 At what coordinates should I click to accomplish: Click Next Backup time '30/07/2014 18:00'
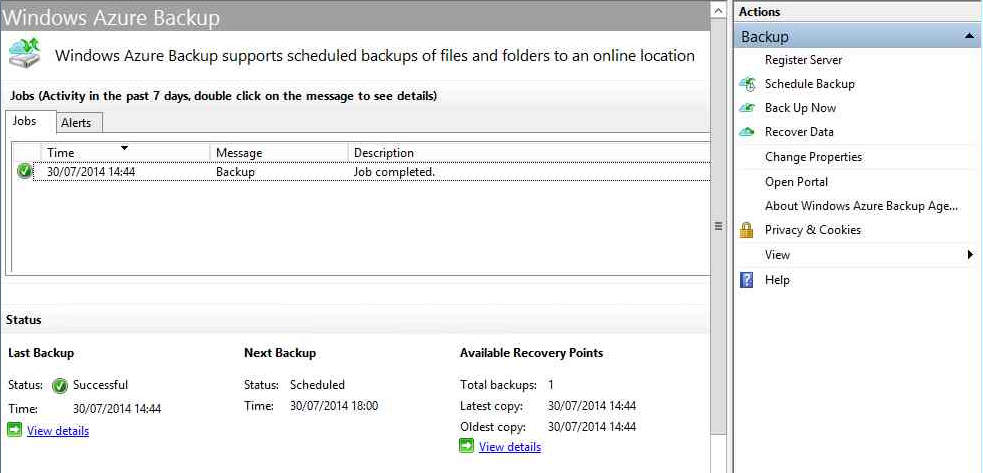point(334,406)
